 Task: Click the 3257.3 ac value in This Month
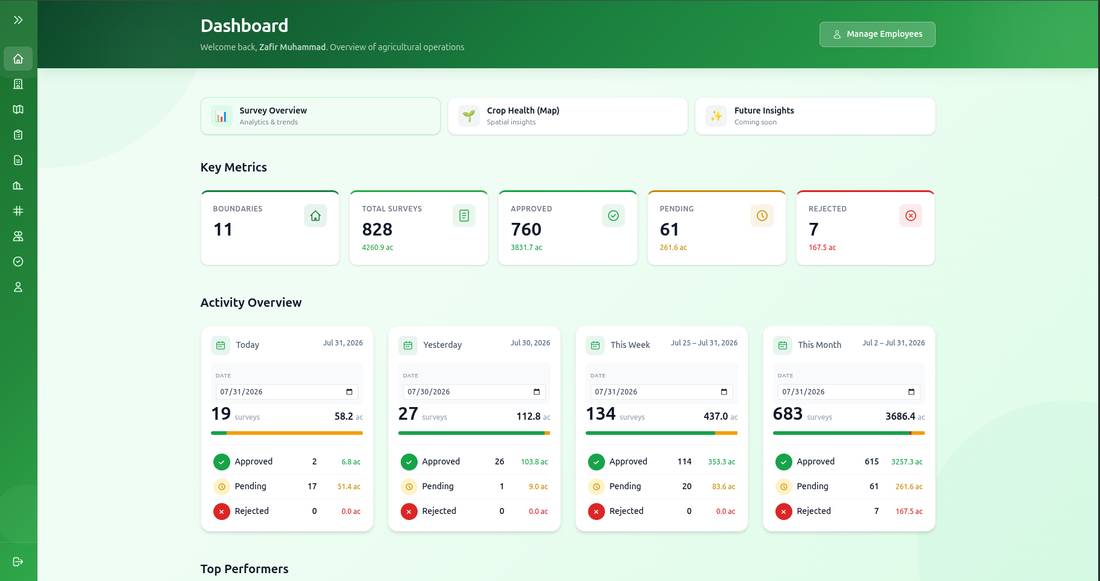[x=907, y=462]
